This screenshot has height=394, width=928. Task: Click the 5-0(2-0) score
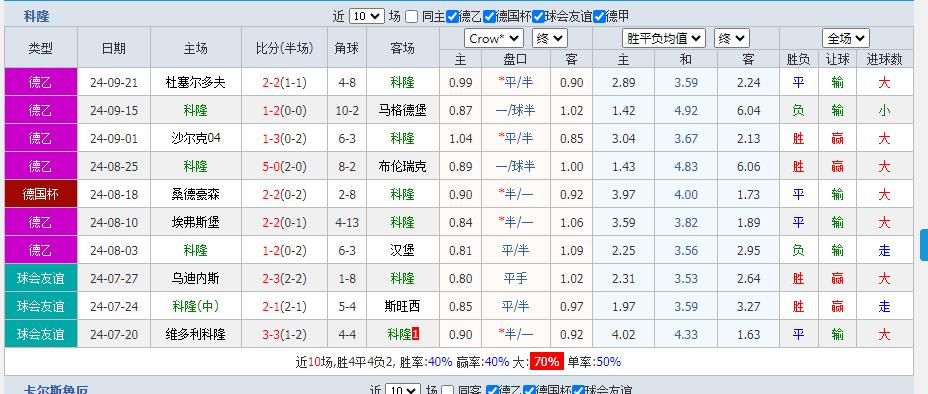pos(285,166)
